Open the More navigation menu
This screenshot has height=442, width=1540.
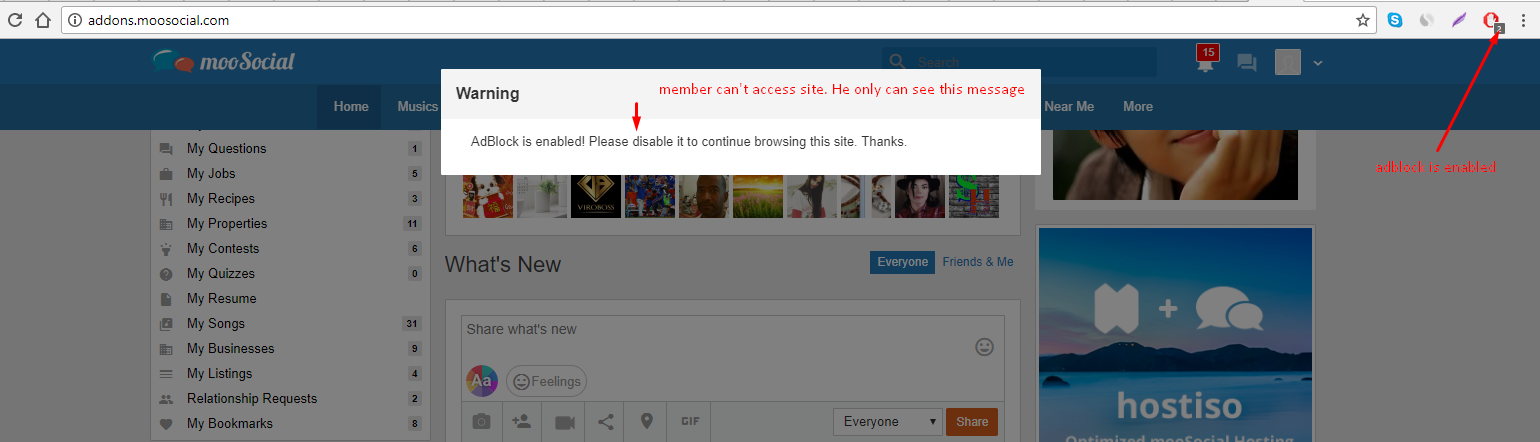click(x=1138, y=106)
